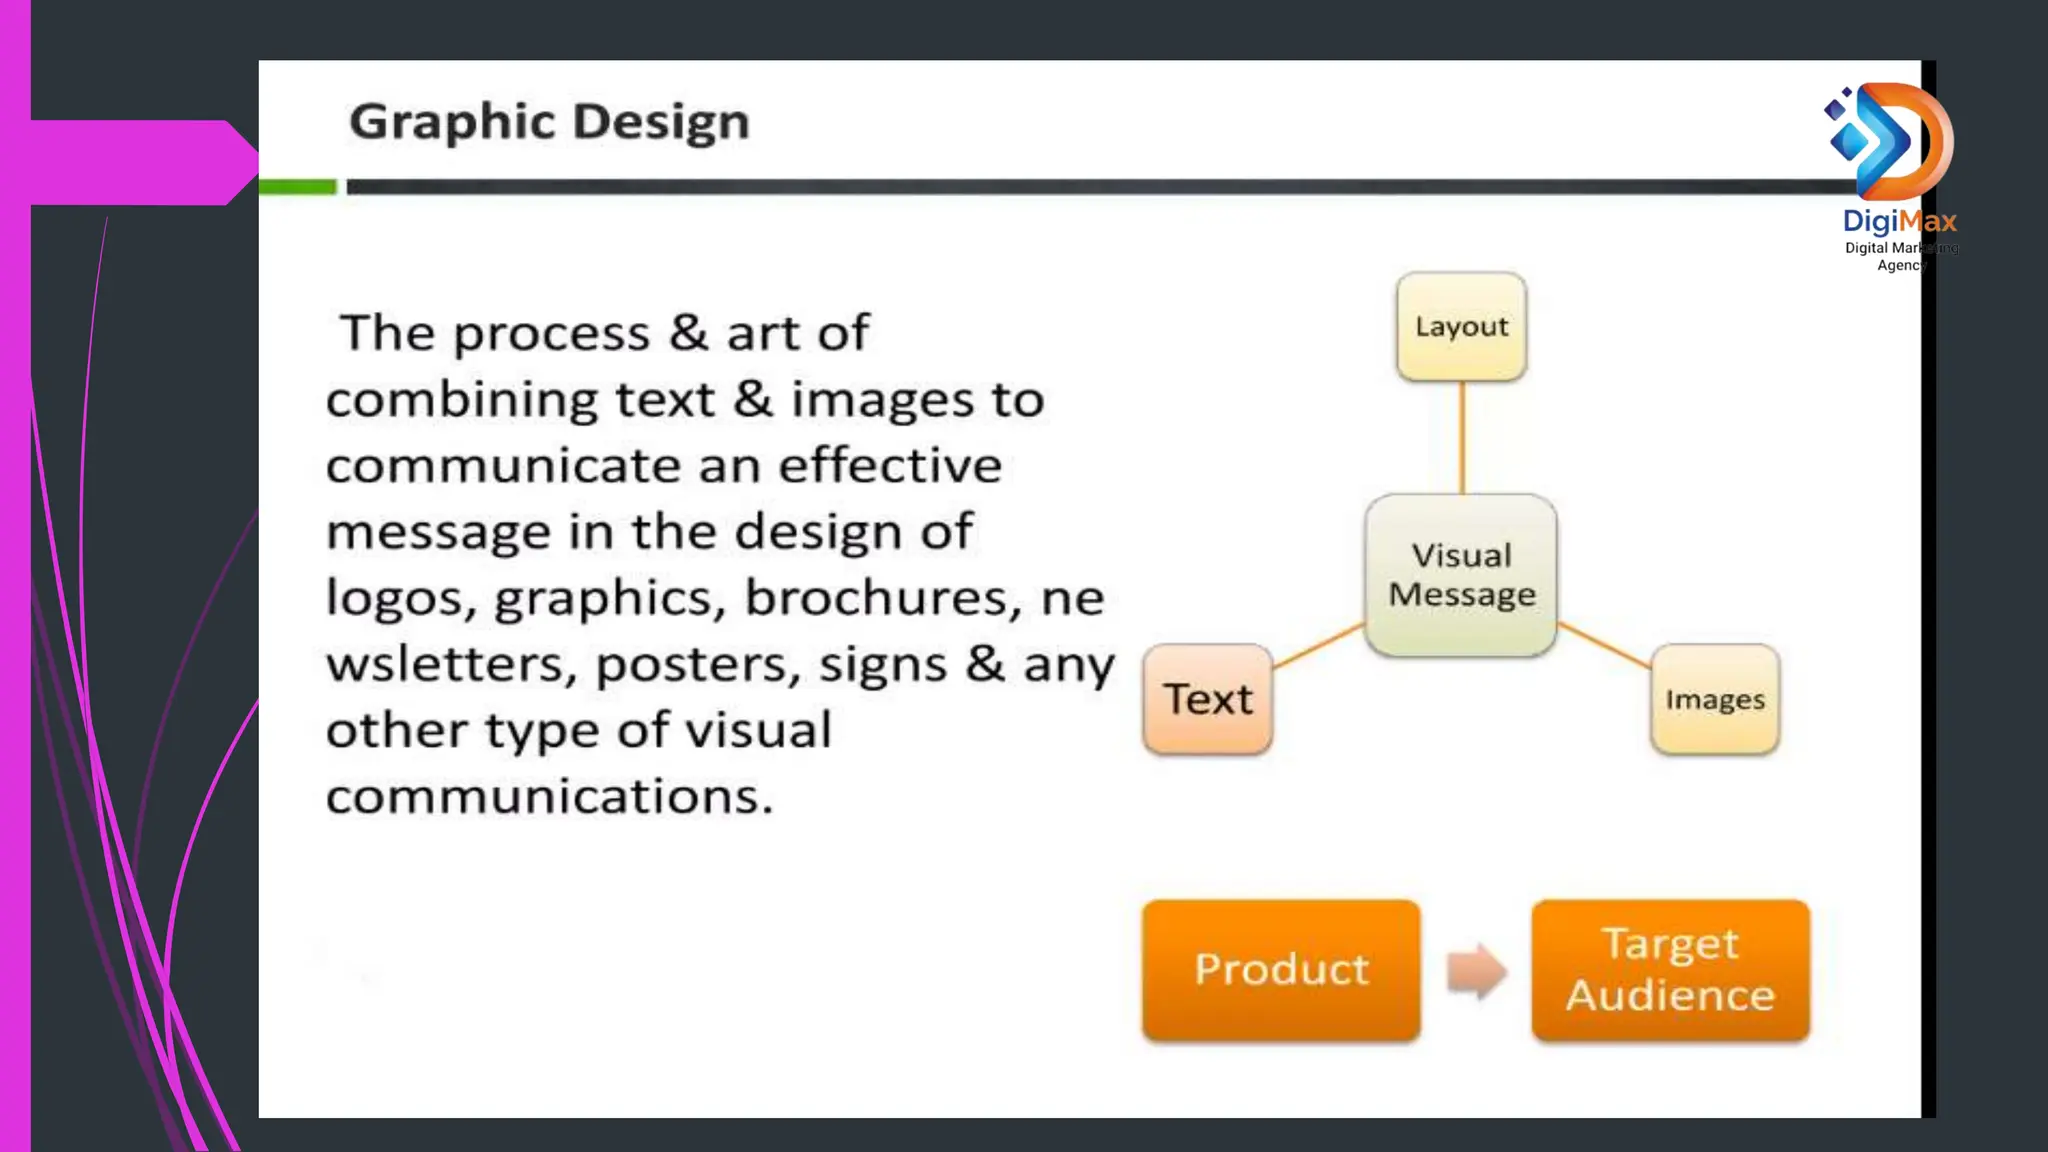Image resolution: width=2048 pixels, height=1152 pixels.
Task: Click the green segment of the title underline
Action: [x=297, y=187]
